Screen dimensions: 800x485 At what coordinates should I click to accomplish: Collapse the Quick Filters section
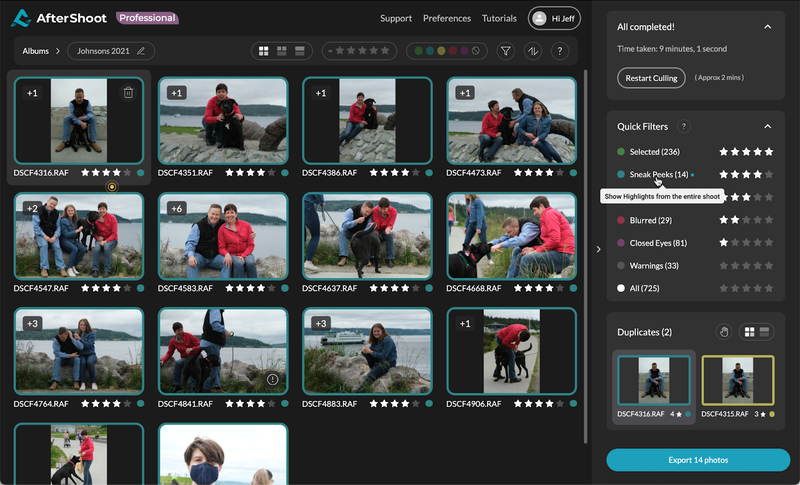[767, 127]
